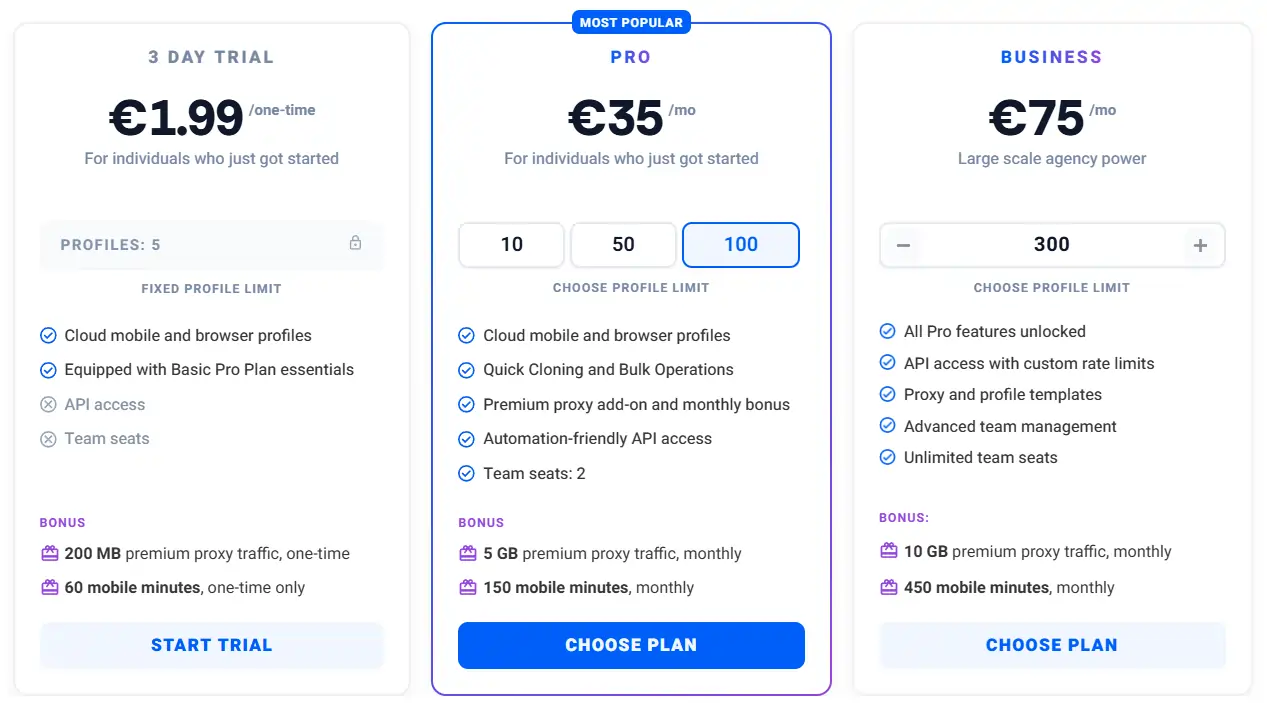
Task: Click the crossed icon next to API access
Action: pos(48,405)
